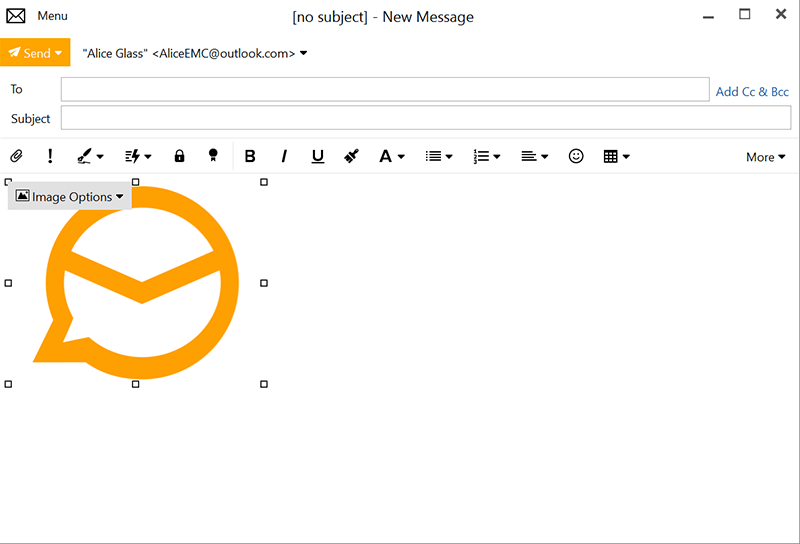
Task: Minimize the New Message window
Action: [708, 17]
